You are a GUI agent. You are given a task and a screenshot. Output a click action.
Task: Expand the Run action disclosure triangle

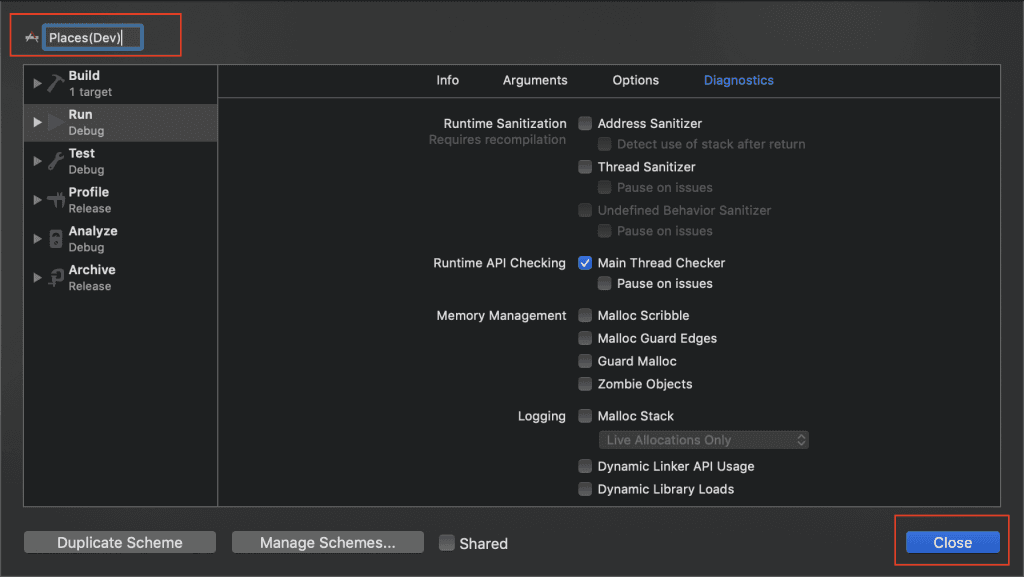point(37,122)
